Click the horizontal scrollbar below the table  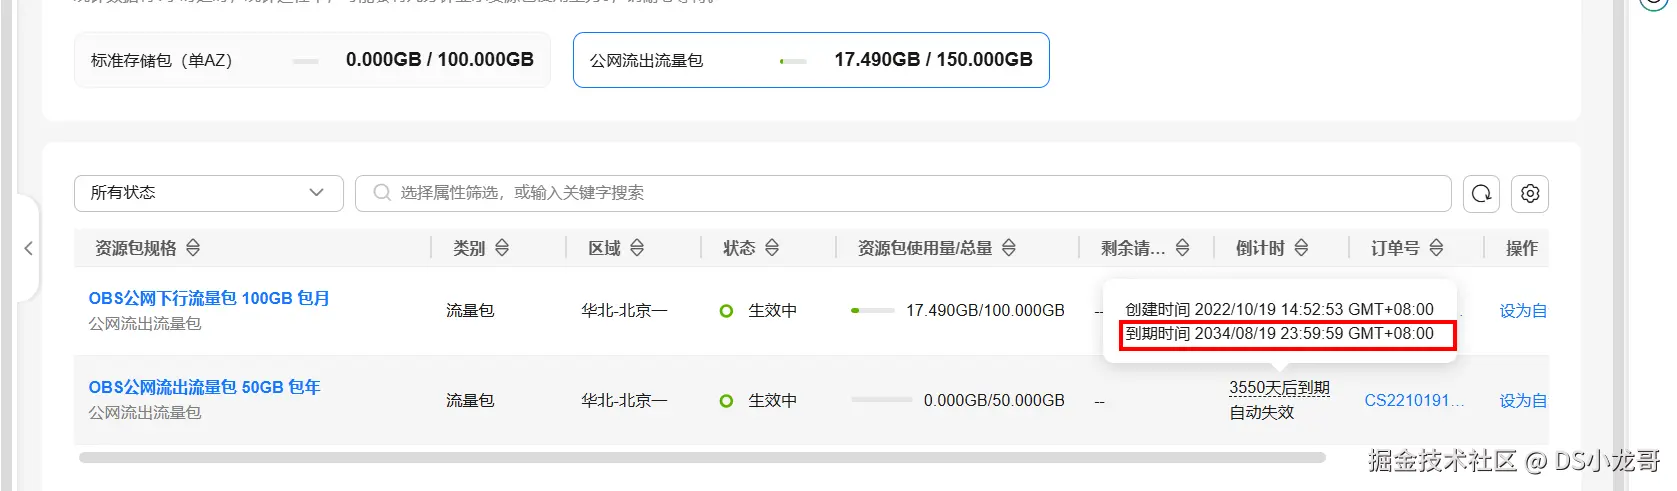pyautogui.click(x=702, y=458)
